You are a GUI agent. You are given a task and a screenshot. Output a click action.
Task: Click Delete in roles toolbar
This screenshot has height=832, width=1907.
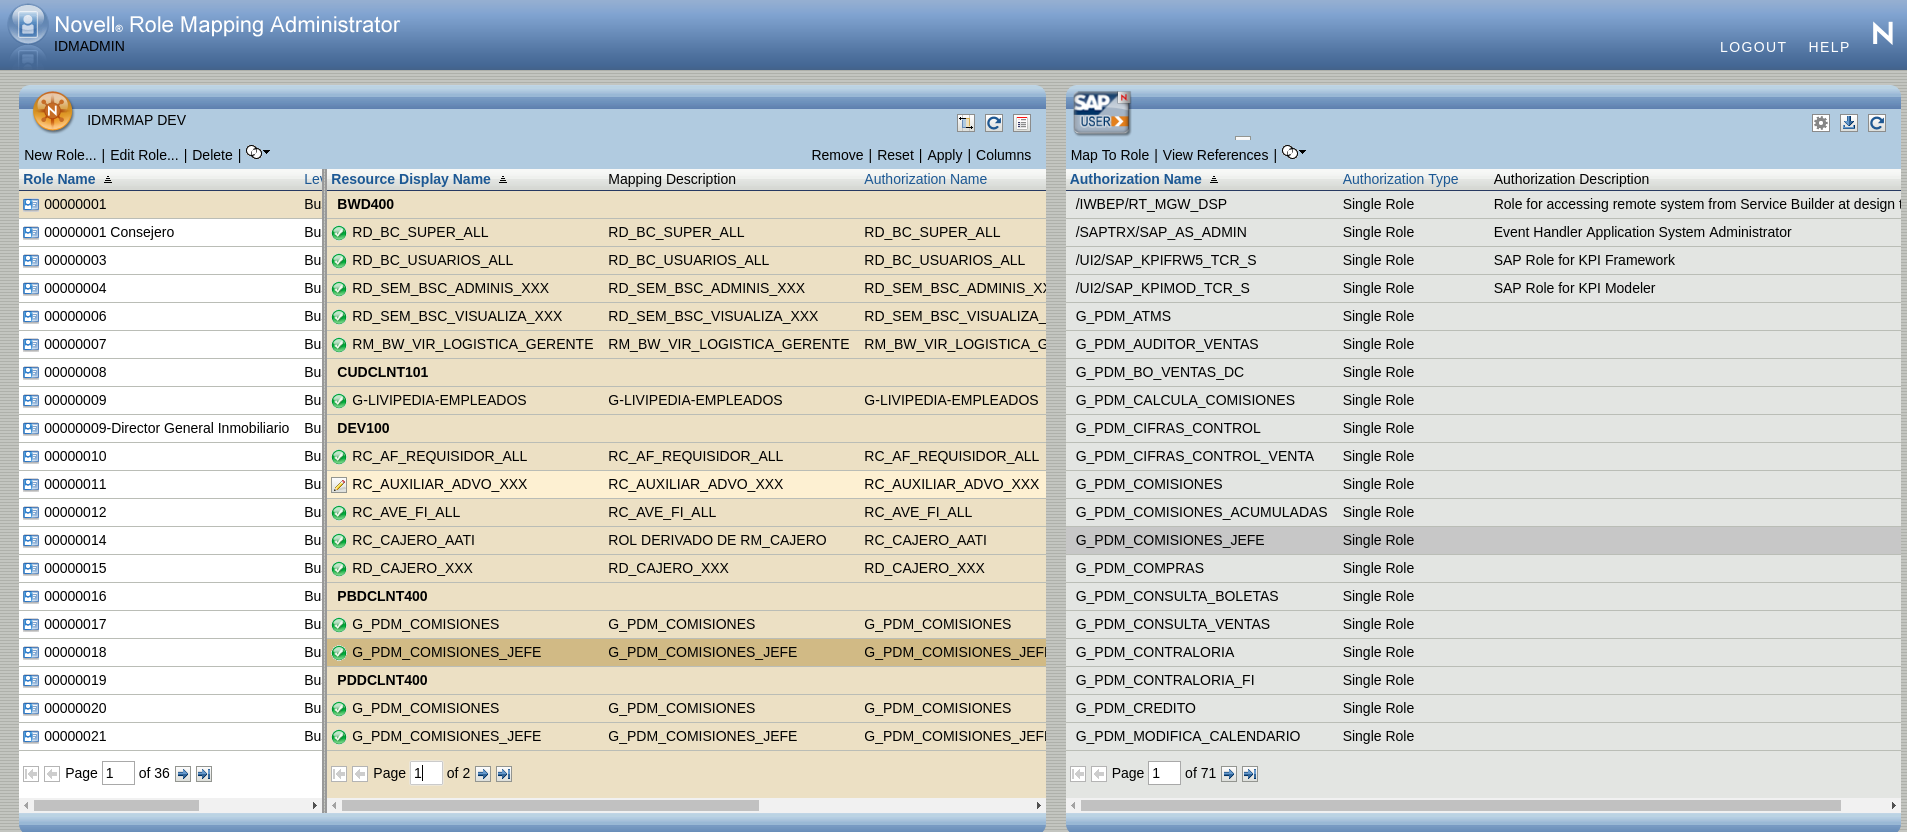[212, 155]
